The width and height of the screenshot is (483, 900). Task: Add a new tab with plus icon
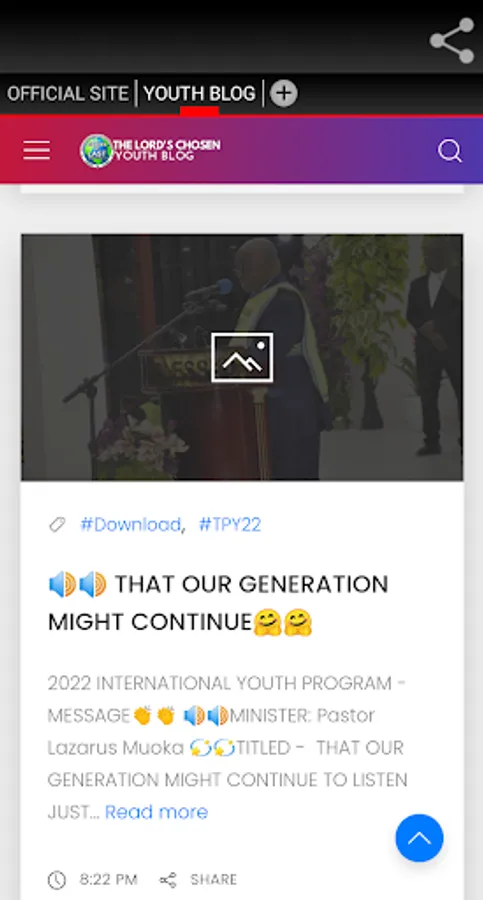pos(284,93)
